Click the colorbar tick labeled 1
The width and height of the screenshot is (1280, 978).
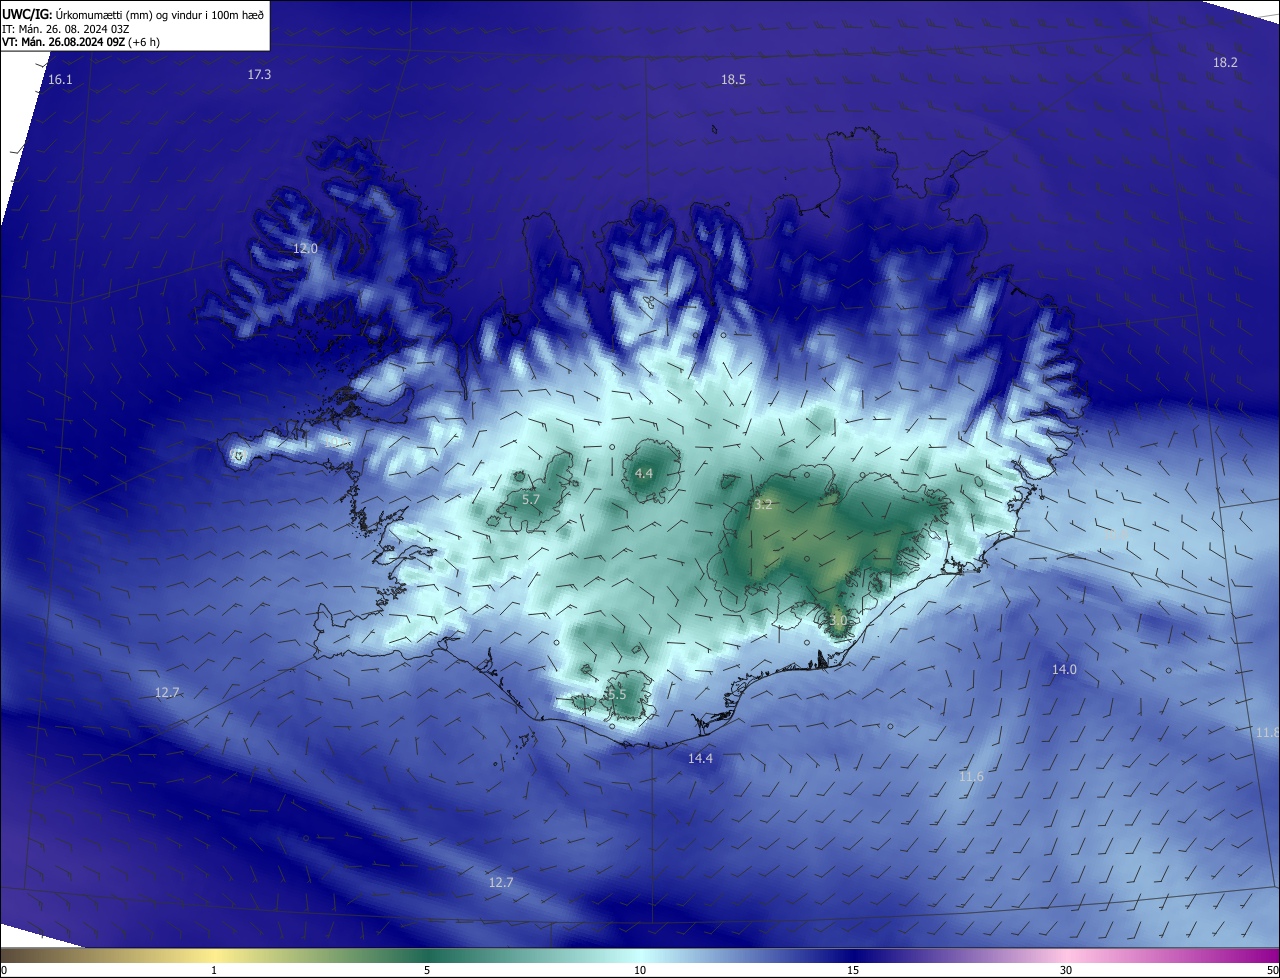point(214,970)
